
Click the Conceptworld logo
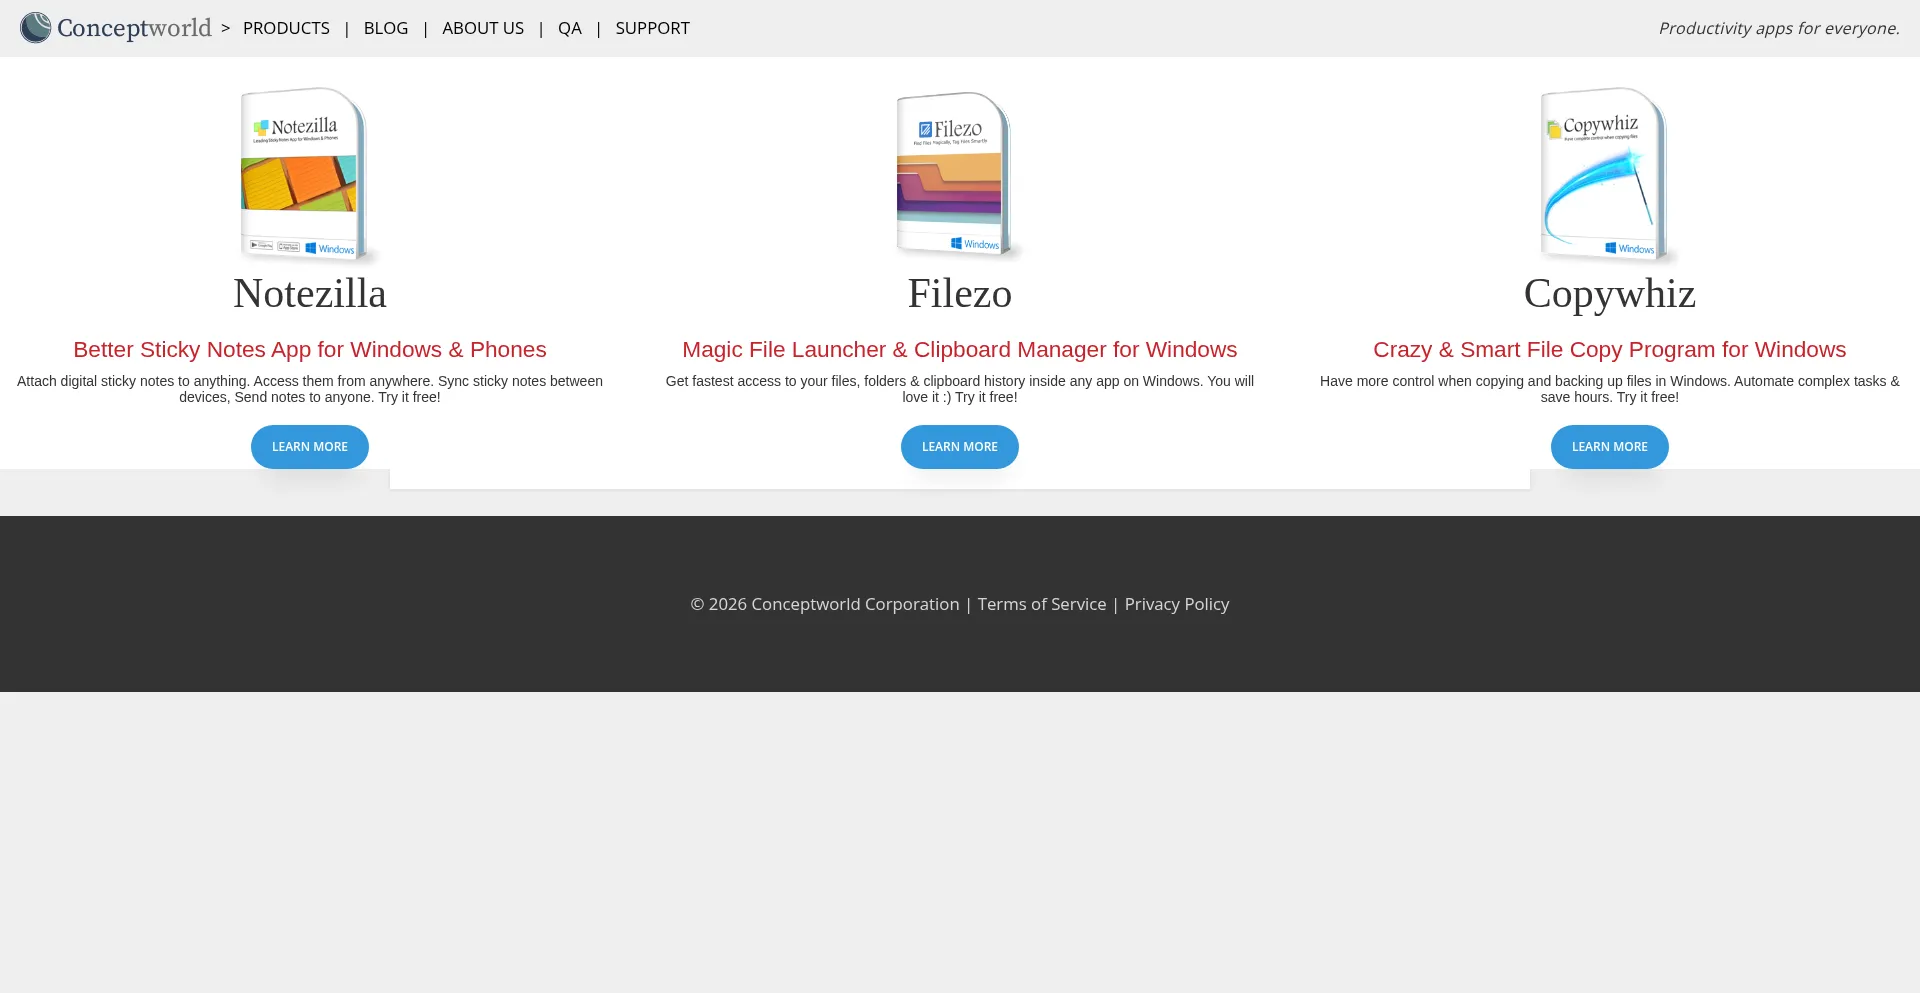coord(116,28)
